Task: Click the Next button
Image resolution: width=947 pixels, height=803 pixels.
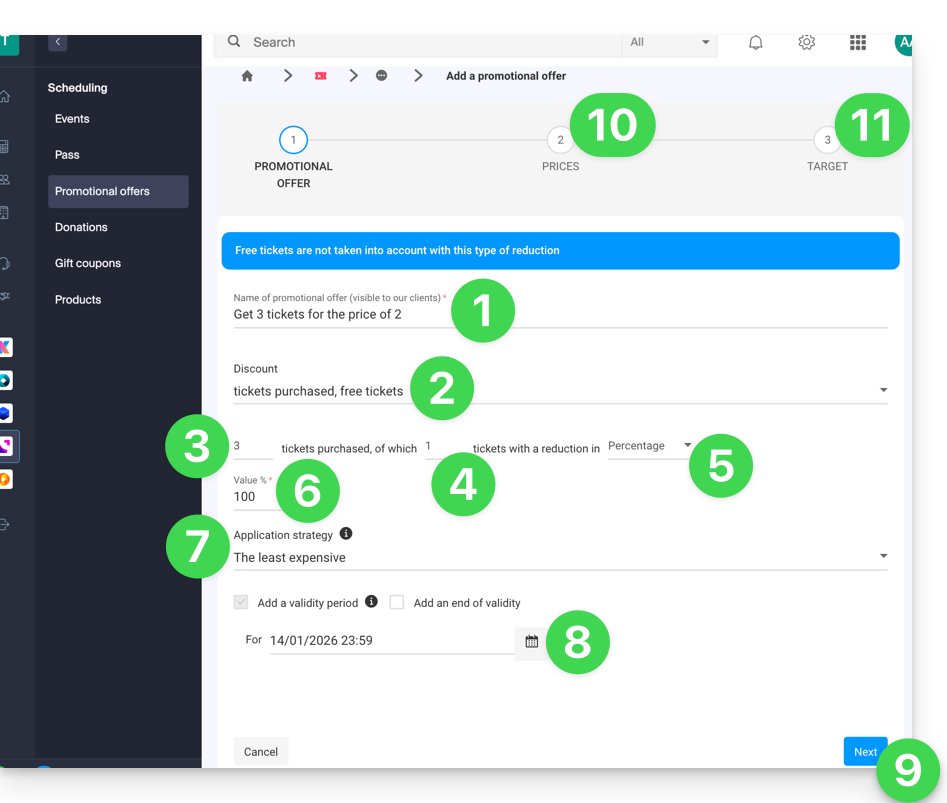Action: pyautogui.click(x=864, y=752)
